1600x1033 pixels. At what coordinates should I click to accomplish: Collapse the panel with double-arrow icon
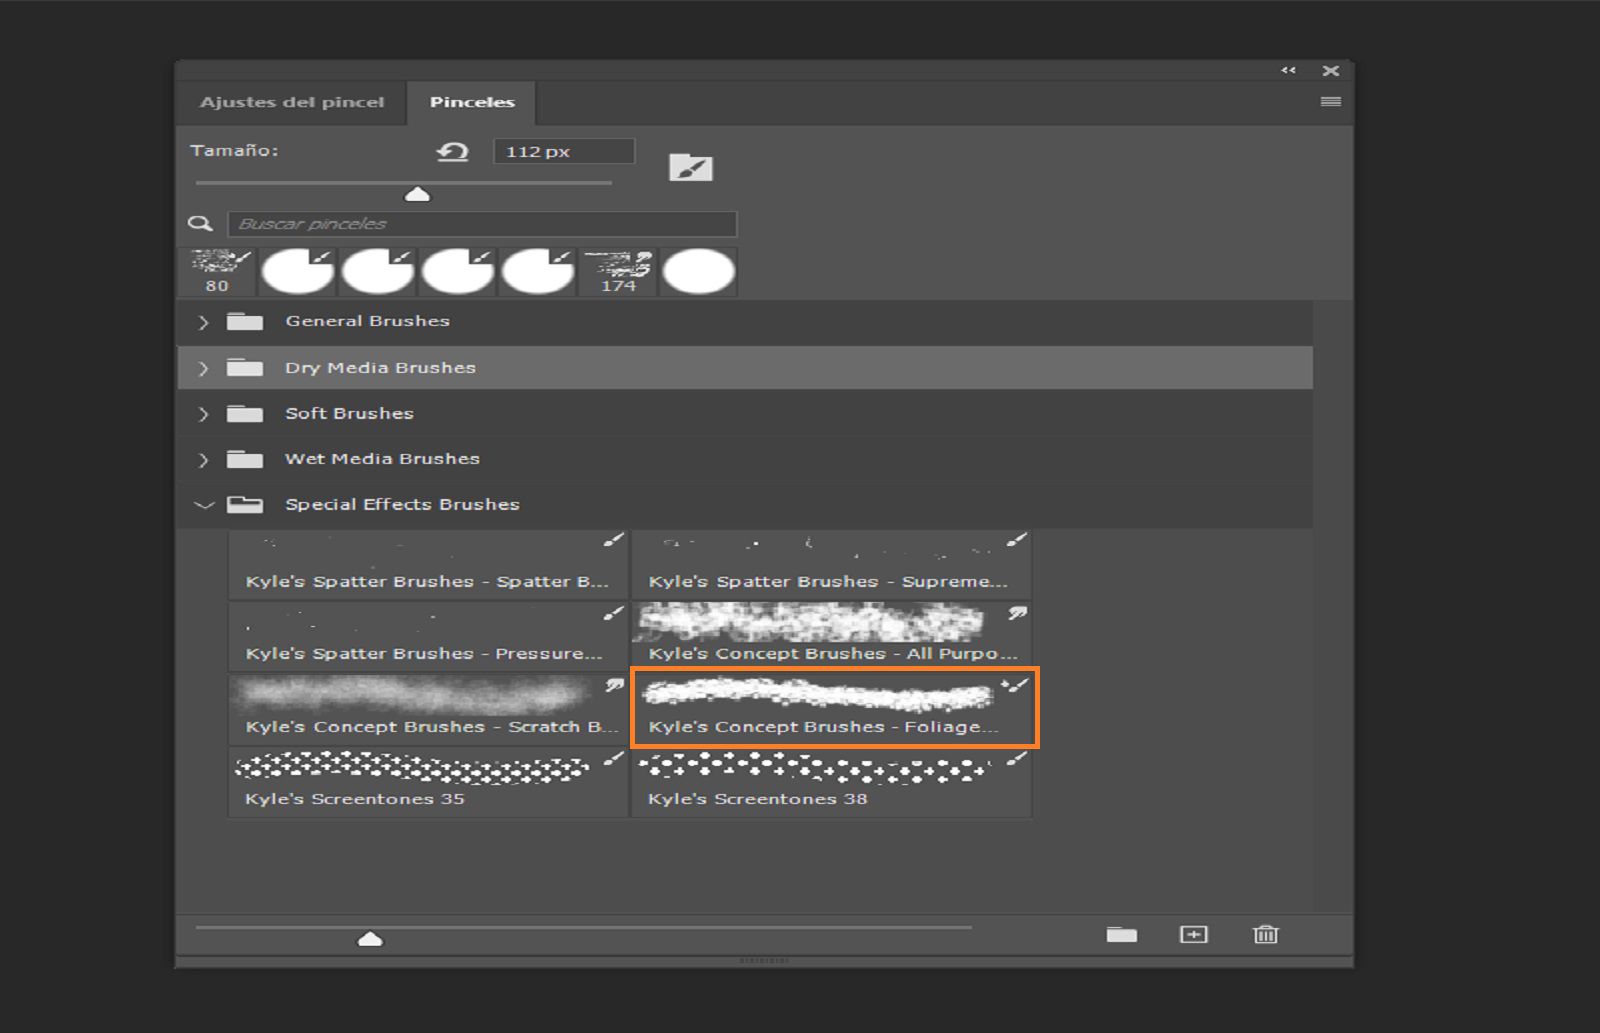(1287, 70)
